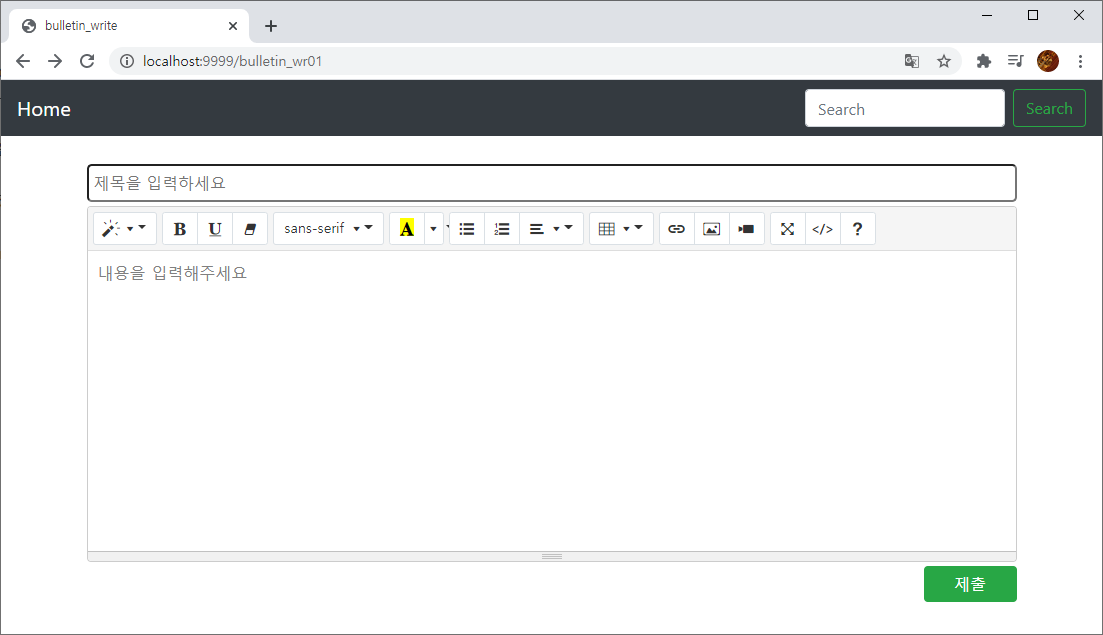
Task: Select the bulletin_write browser tab
Action: 129,26
